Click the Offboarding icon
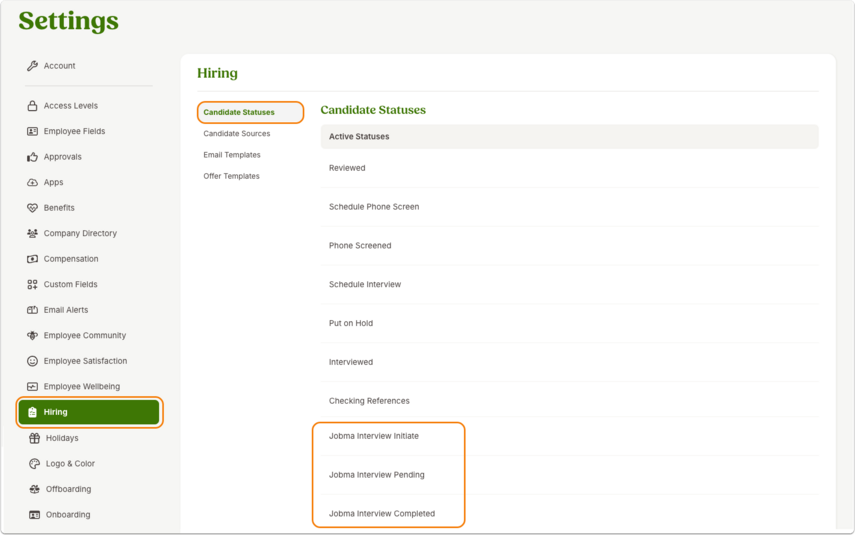 [34, 489]
